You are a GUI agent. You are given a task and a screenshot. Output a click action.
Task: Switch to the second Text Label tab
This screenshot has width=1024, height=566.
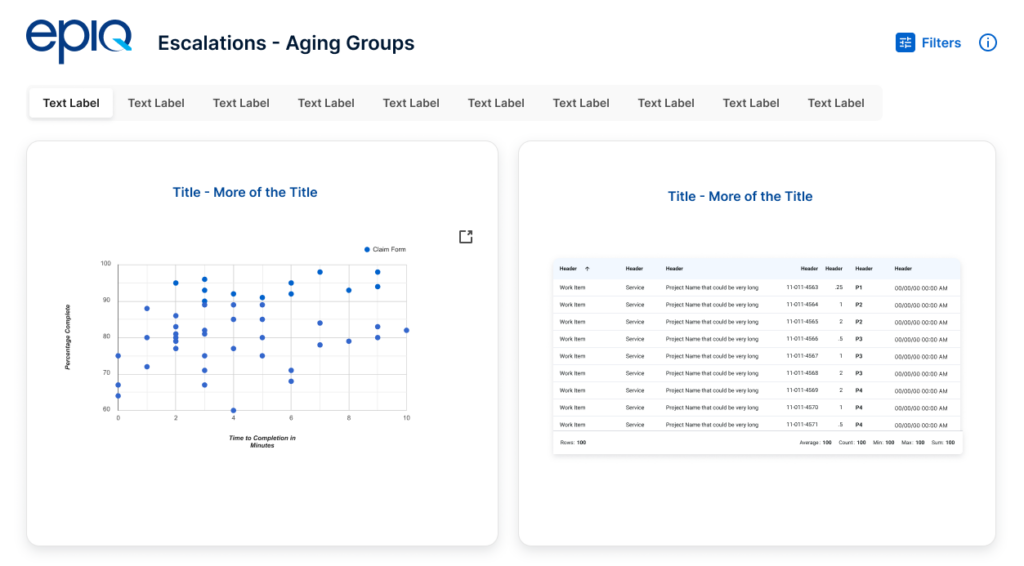(156, 103)
